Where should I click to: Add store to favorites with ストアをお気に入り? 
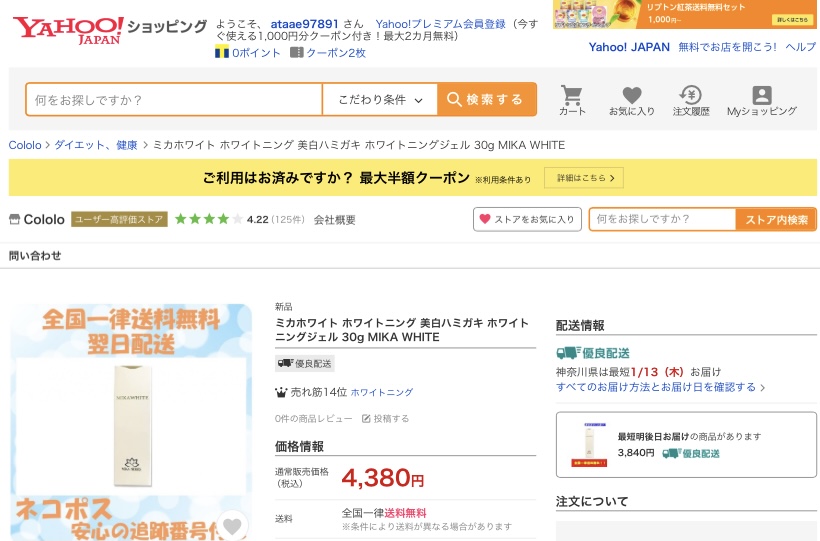[527, 219]
